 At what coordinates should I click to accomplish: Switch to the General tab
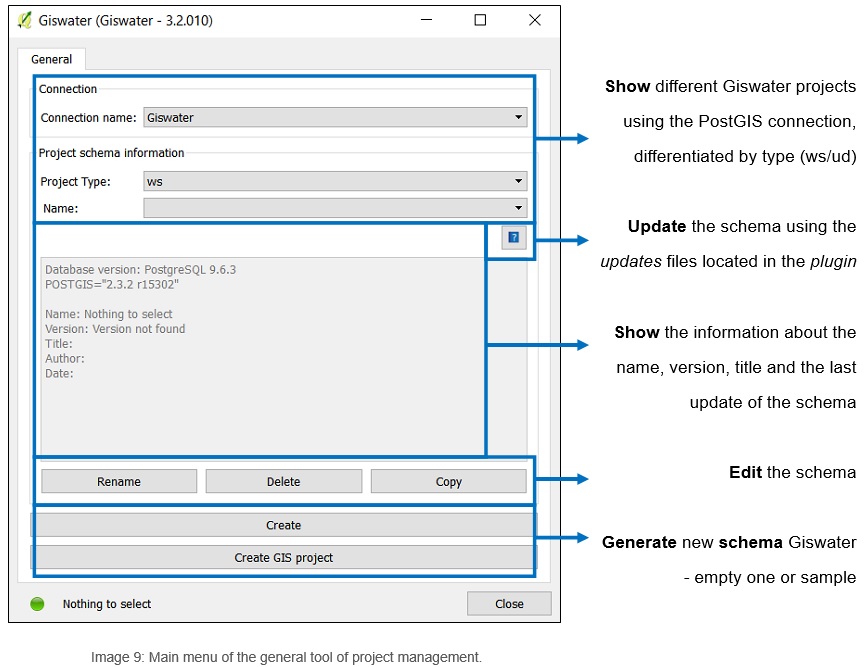(x=51, y=59)
